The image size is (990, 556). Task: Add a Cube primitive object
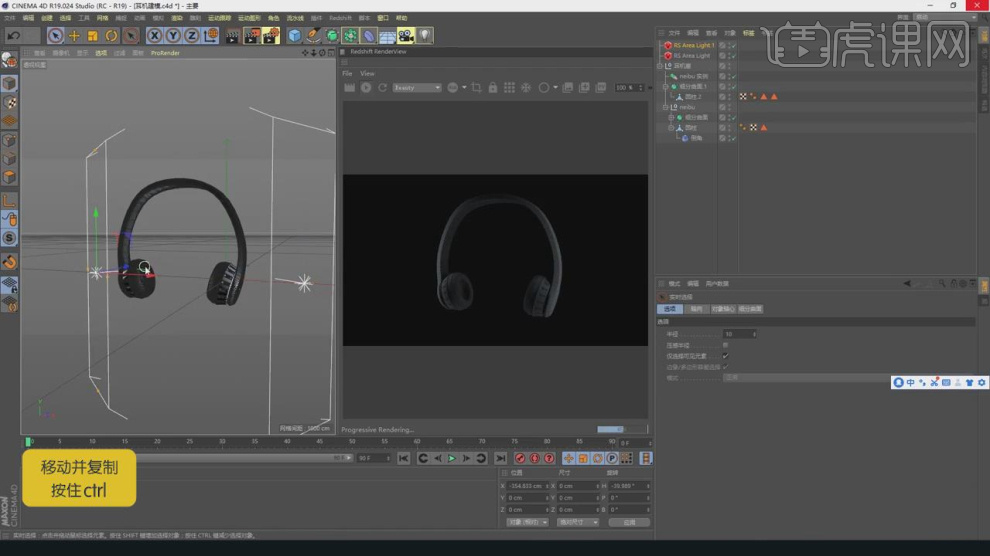click(294, 36)
